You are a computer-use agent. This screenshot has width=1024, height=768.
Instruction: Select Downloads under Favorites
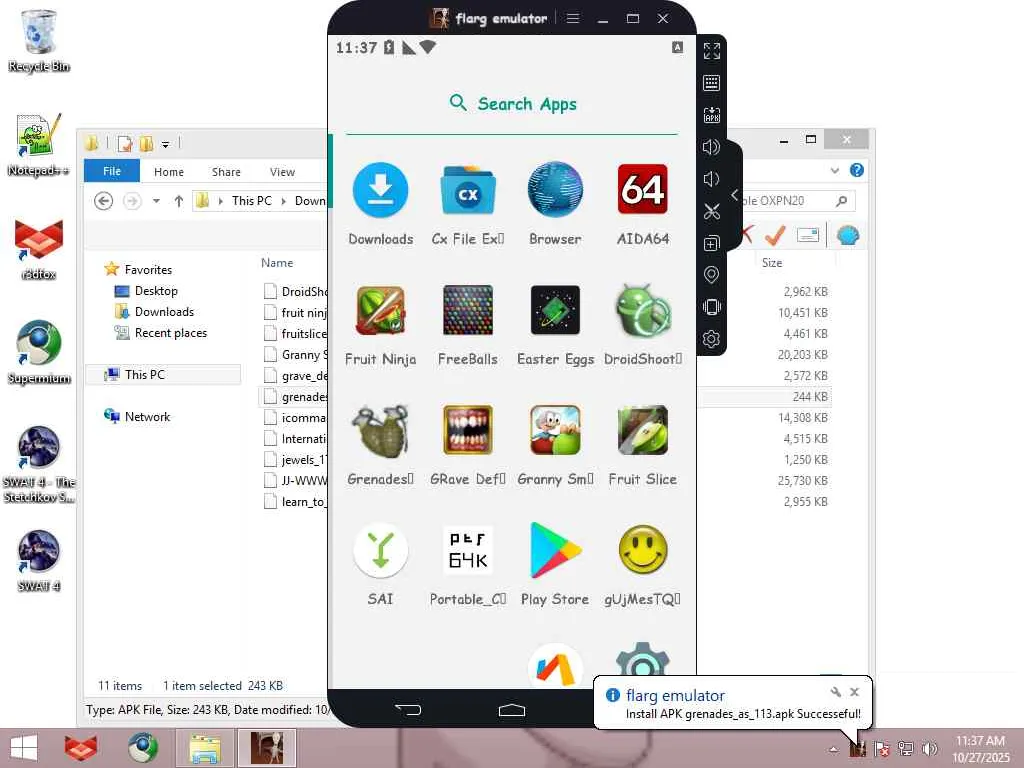164,312
